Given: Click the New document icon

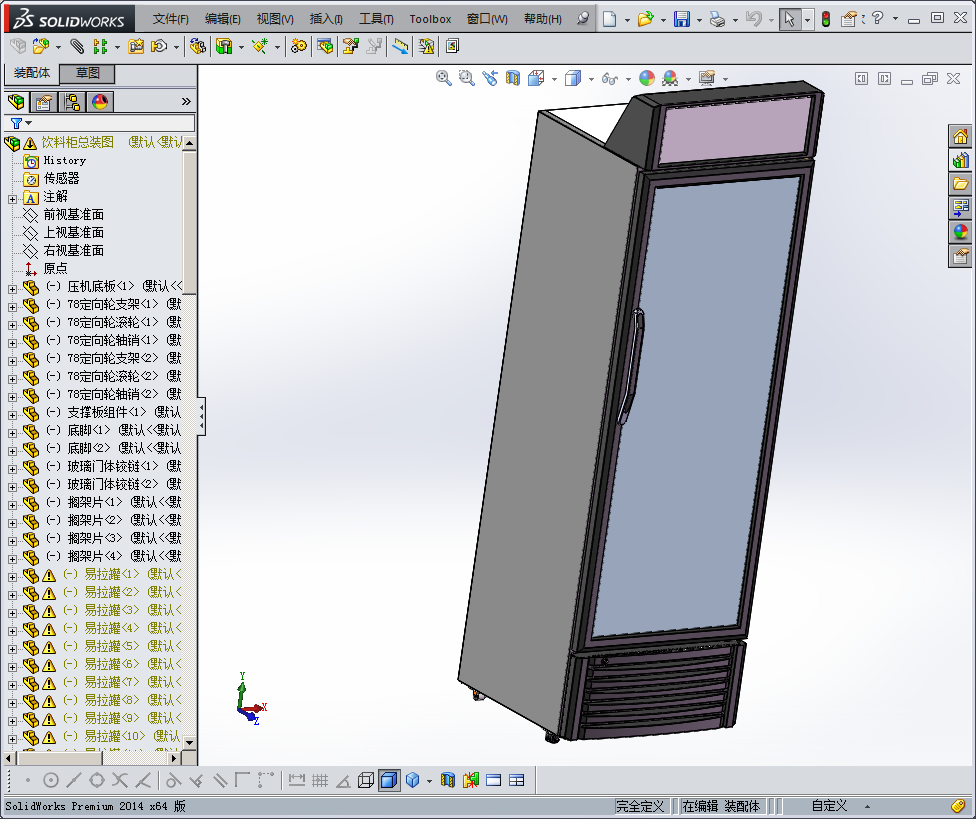Looking at the screenshot, I should point(609,19).
